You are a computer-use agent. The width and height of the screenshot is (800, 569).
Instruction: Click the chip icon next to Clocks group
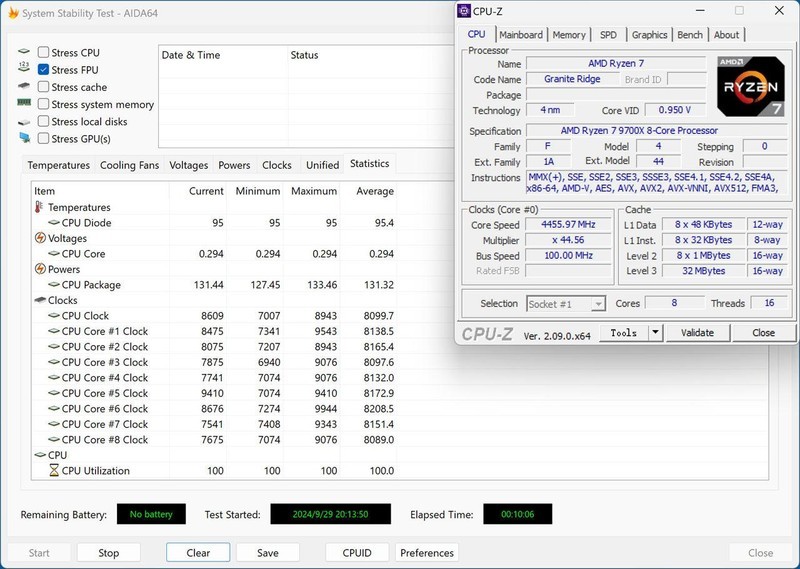[40, 300]
